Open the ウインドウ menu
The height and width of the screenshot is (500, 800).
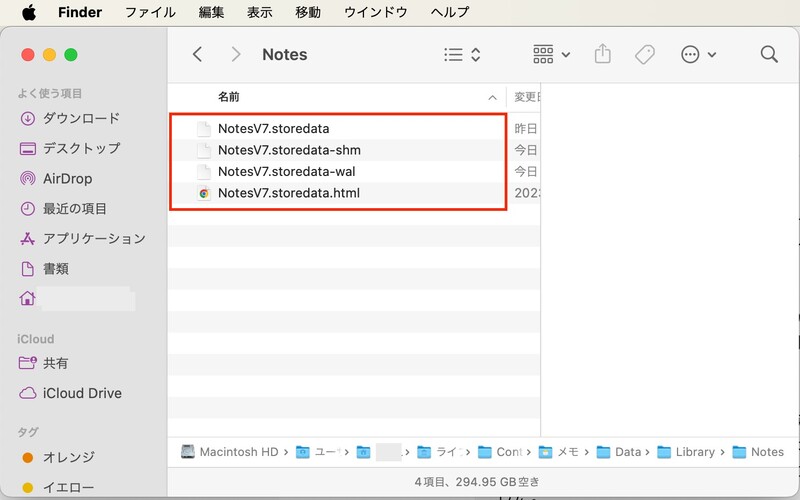376,12
